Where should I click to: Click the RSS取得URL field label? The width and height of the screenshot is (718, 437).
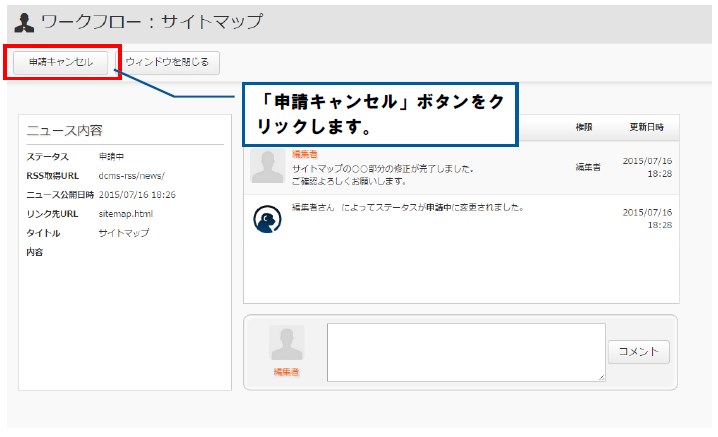point(52,176)
